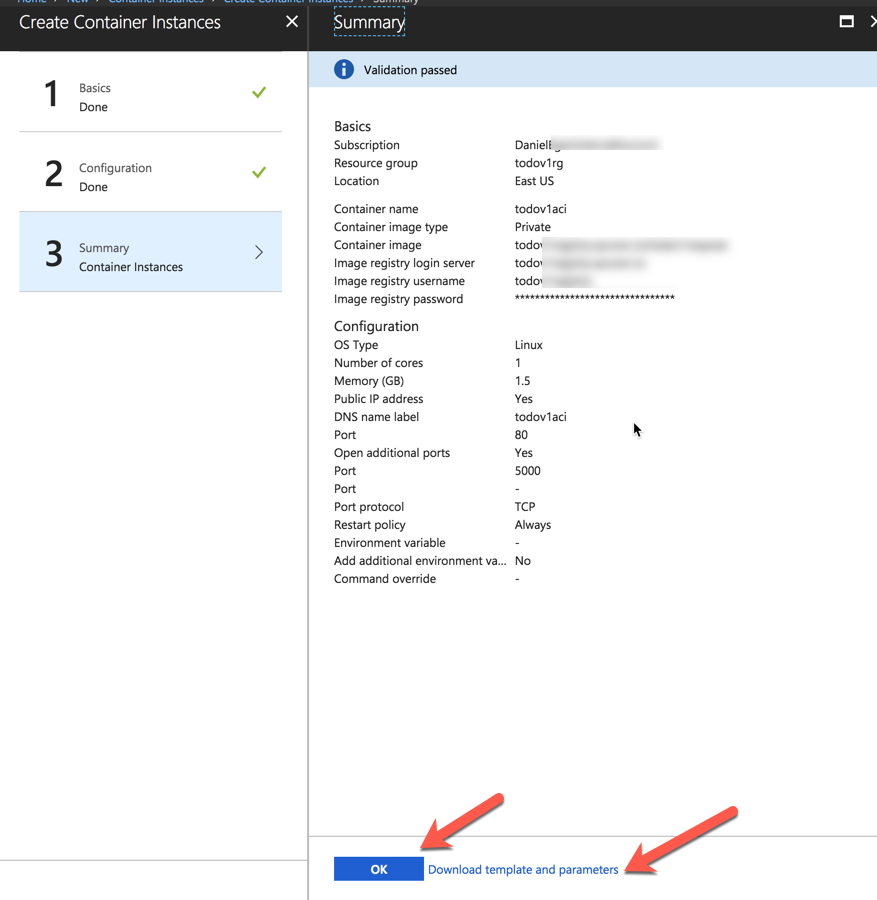Click the Summary blade title
The height and width of the screenshot is (900, 877).
point(369,22)
